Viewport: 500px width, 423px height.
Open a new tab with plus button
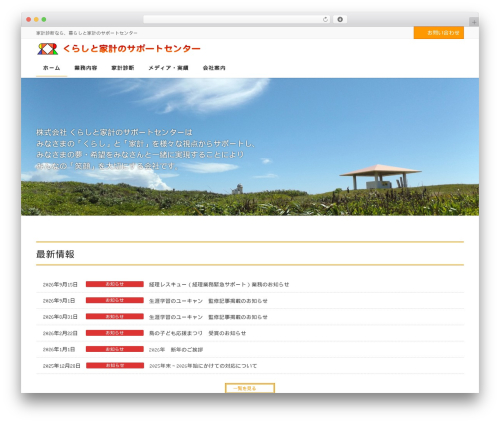click(x=474, y=22)
